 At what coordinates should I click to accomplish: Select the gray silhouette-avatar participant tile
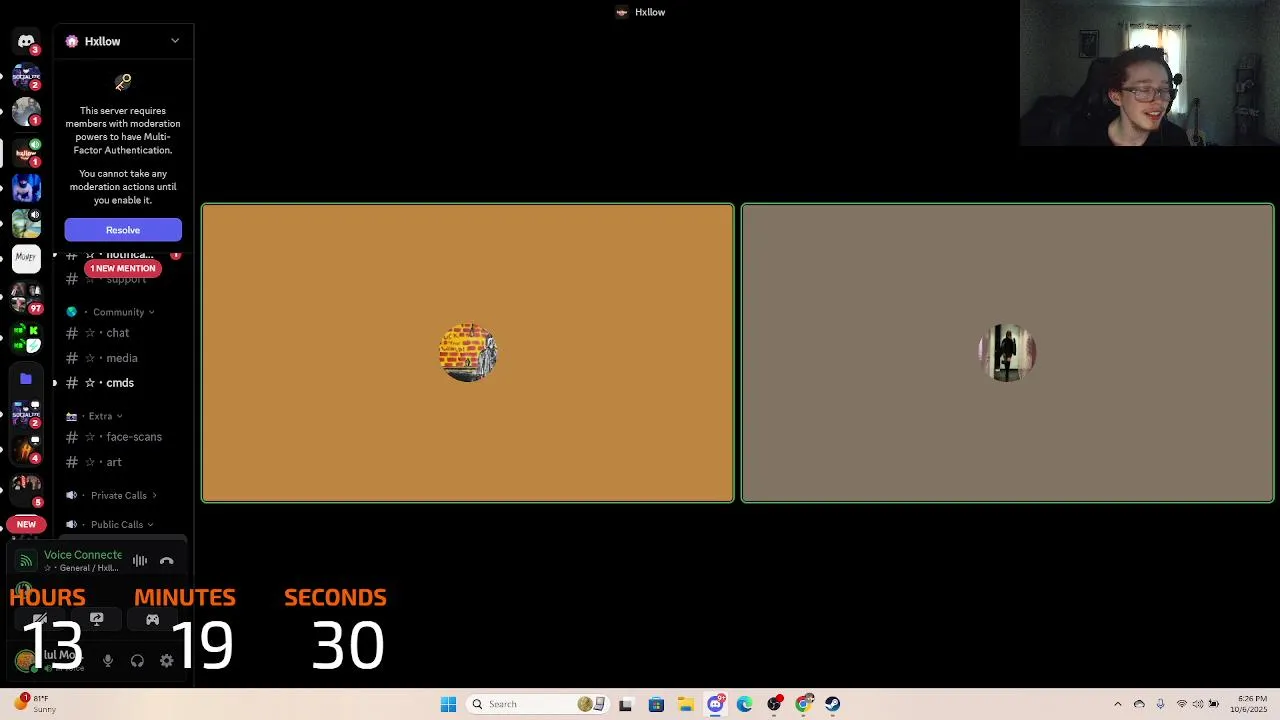1008,353
